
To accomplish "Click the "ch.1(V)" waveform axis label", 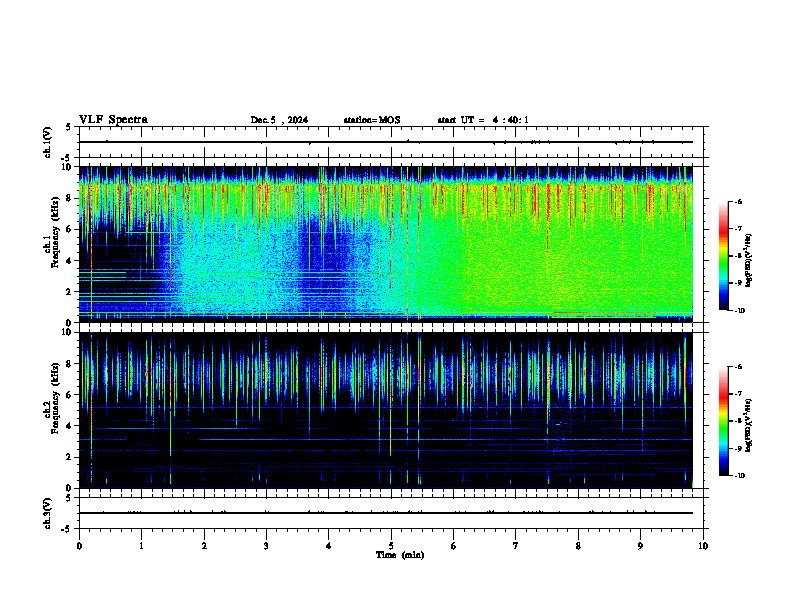I will pos(48,142).
